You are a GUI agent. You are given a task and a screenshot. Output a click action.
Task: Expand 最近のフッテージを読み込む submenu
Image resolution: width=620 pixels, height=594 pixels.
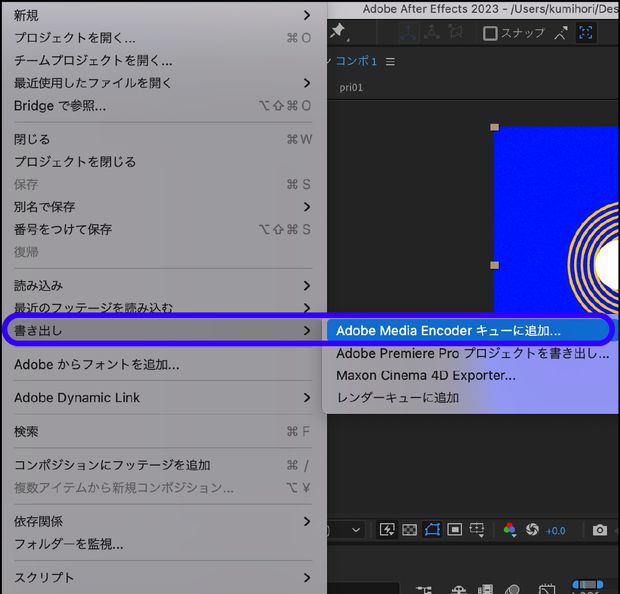(x=163, y=308)
